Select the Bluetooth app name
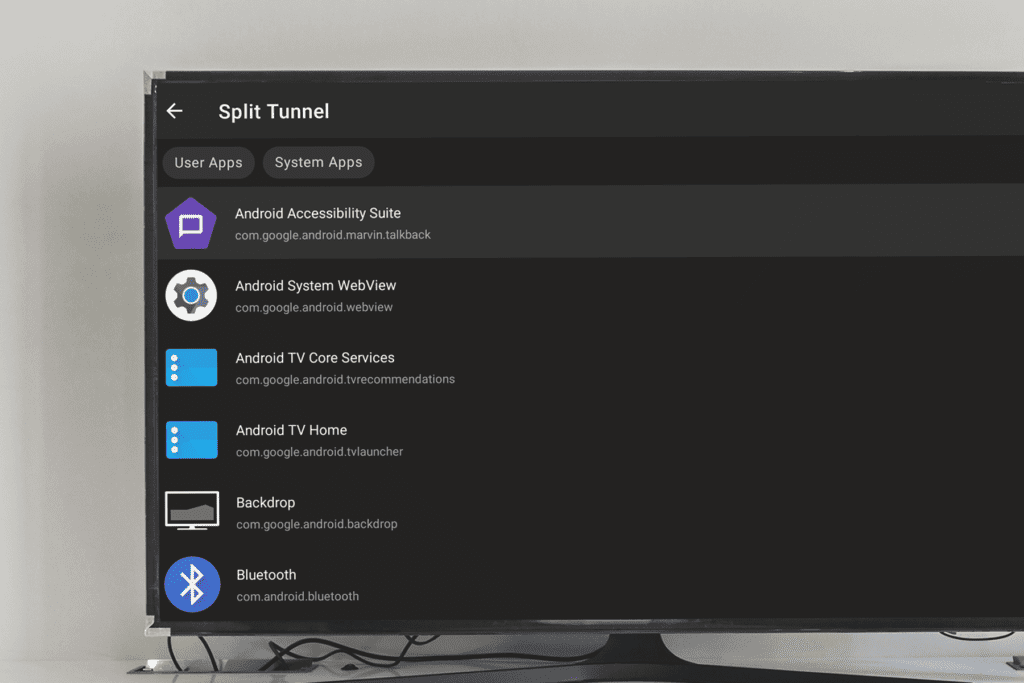Screen dimensions: 1024x683 266,575
